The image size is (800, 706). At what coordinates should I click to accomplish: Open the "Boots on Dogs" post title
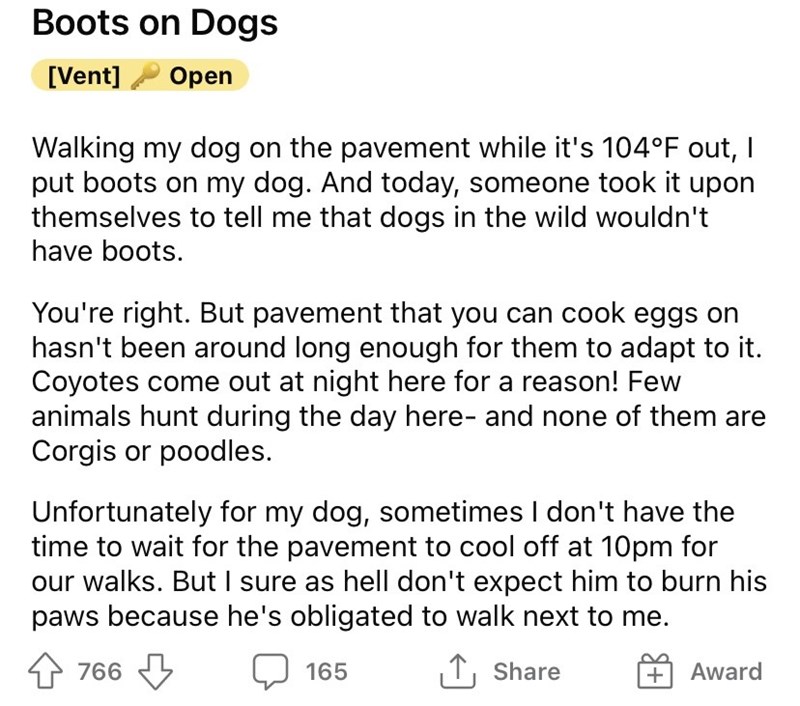click(155, 24)
